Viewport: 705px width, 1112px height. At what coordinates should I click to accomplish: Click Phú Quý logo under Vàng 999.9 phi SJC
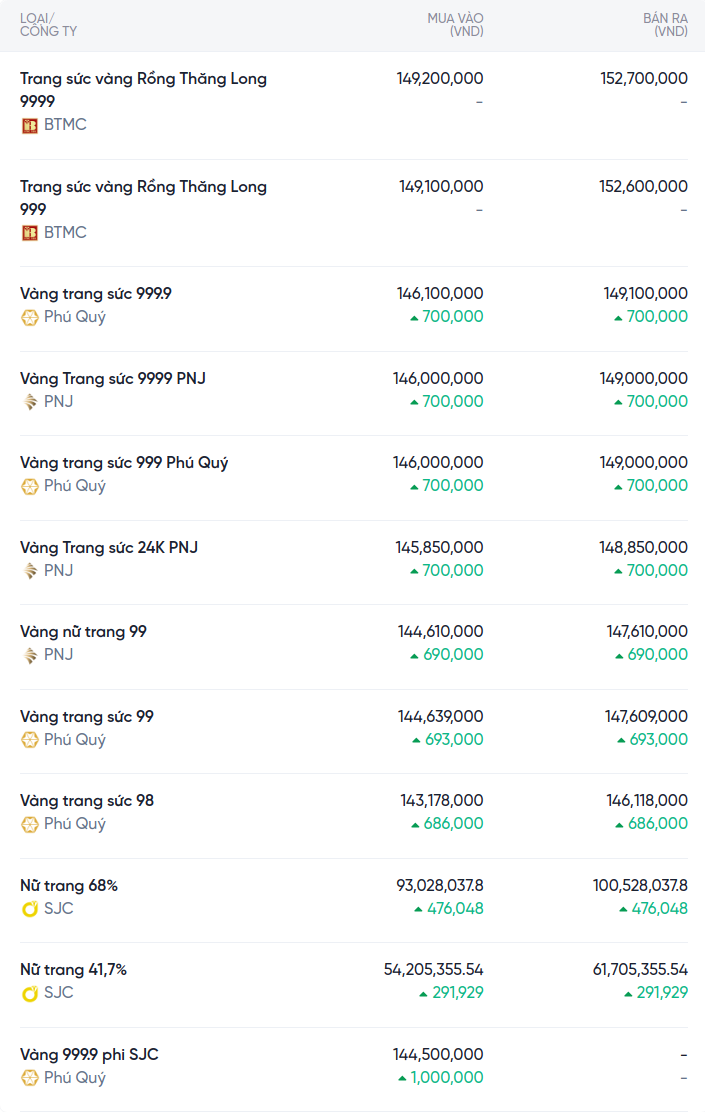tap(29, 1078)
